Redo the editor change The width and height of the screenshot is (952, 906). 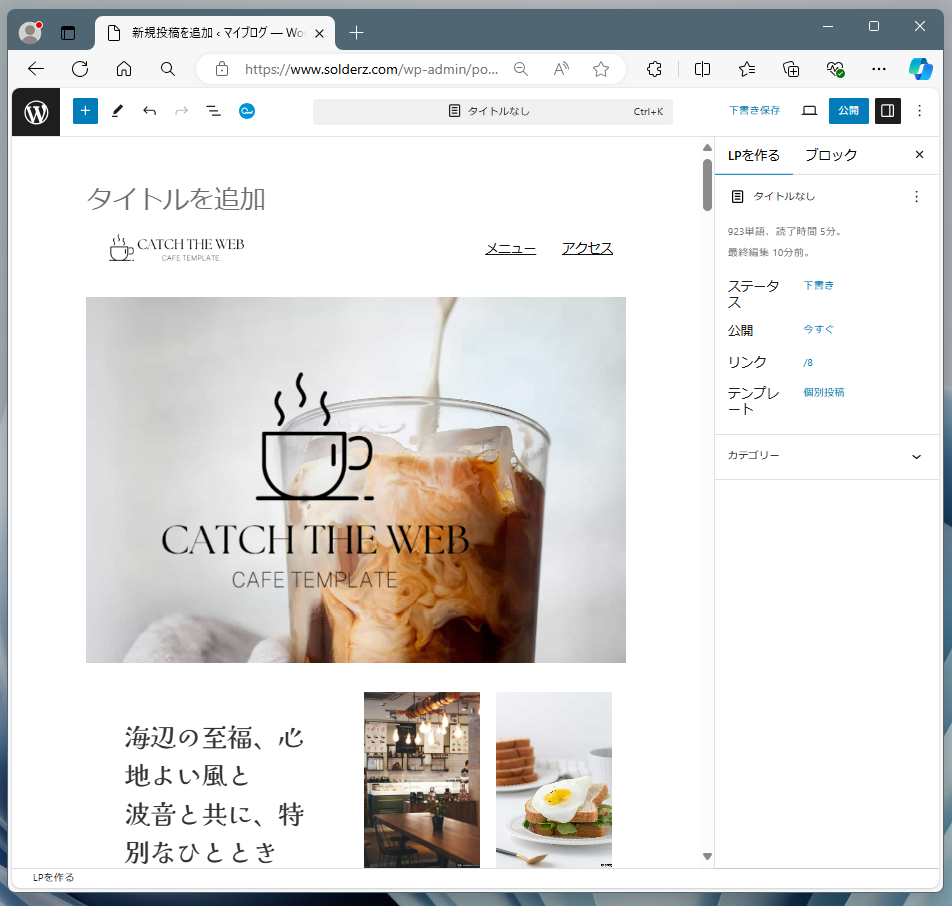point(182,111)
